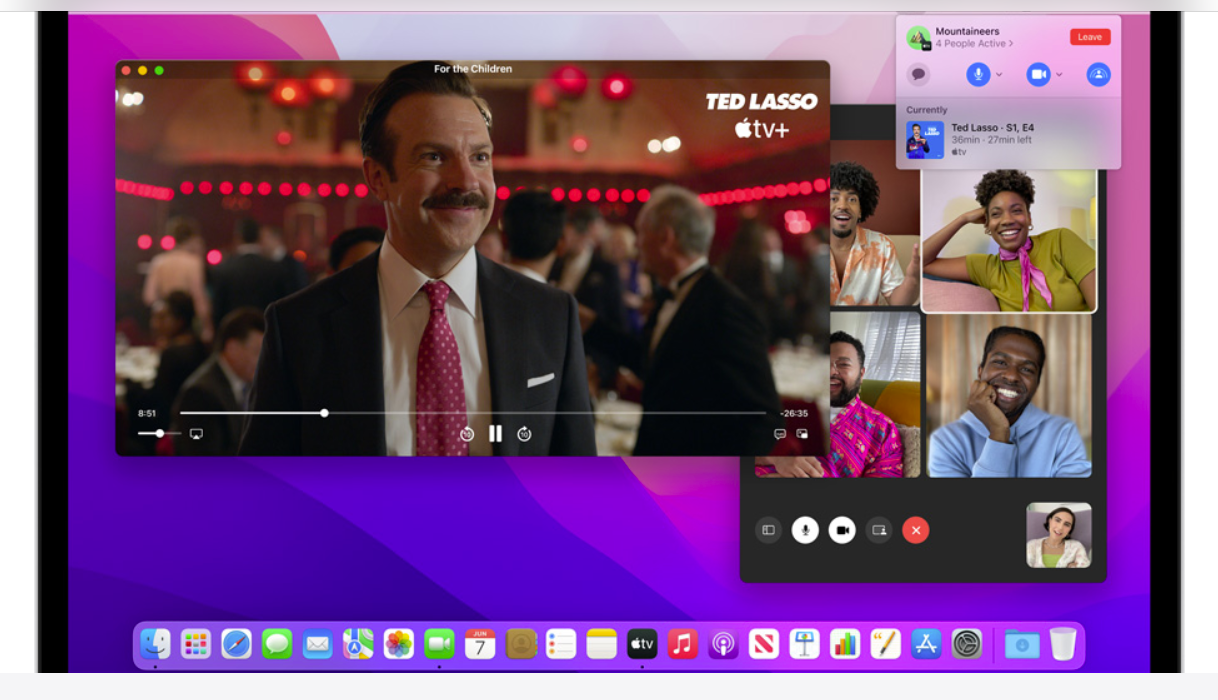The image size is (1218, 700).
Task: Mute microphone in the SharePlay panel
Action: pyautogui.click(x=978, y=74)
